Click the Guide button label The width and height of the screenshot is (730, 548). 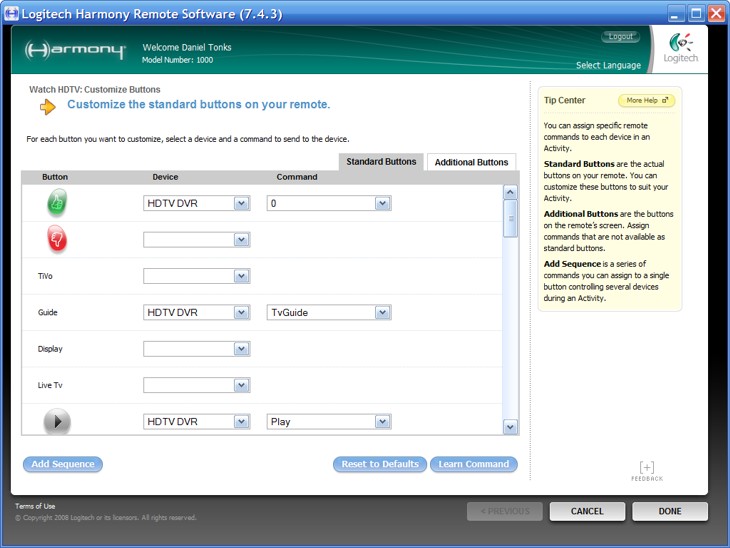[x=47, y=312]
